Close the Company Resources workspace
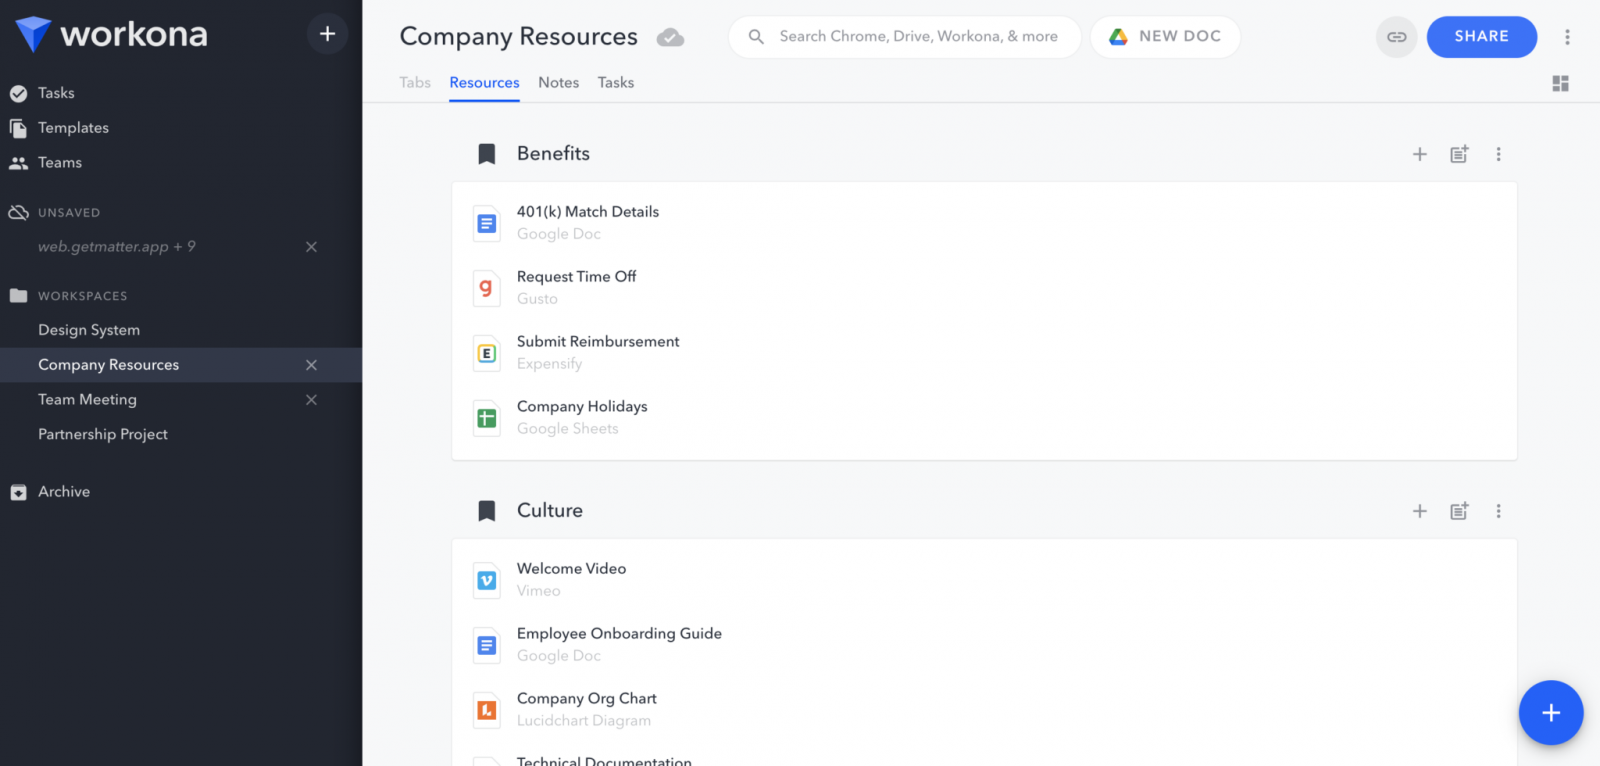The image size is (1600, 766). coord(311,365)
